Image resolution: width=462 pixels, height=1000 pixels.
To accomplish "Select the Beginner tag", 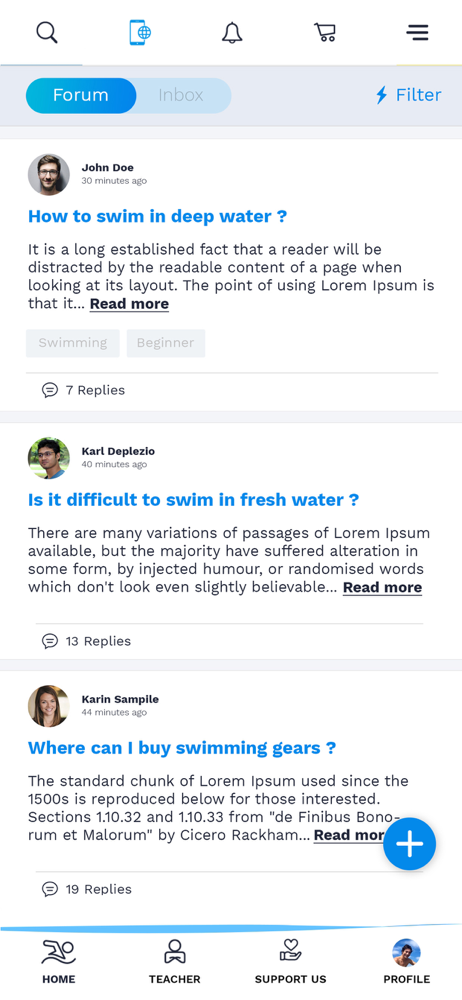I will click(166, 343).
